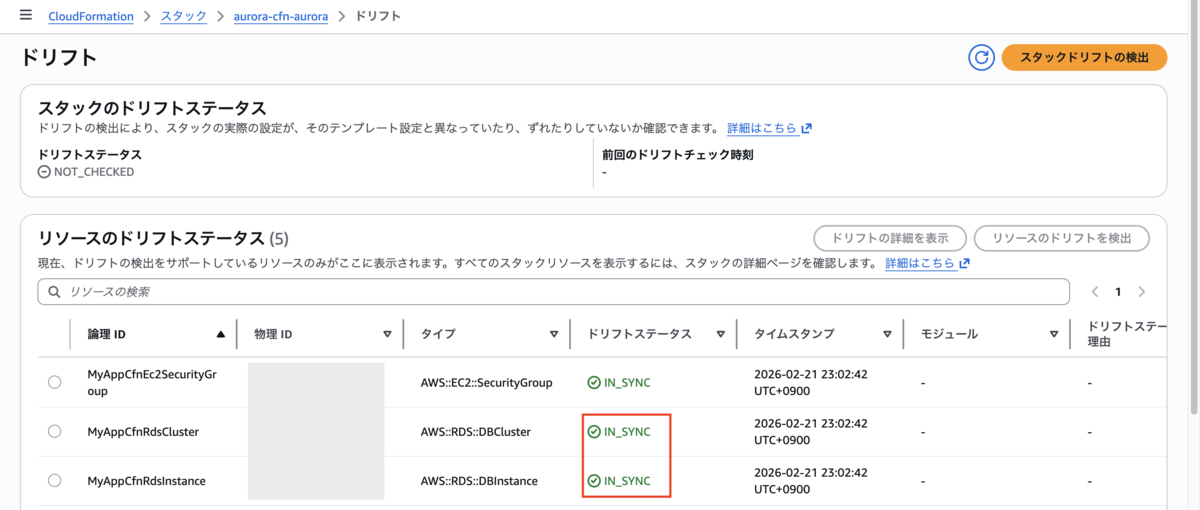Click the search magnifier icon

pyautogui.click(x=53, y=292)
